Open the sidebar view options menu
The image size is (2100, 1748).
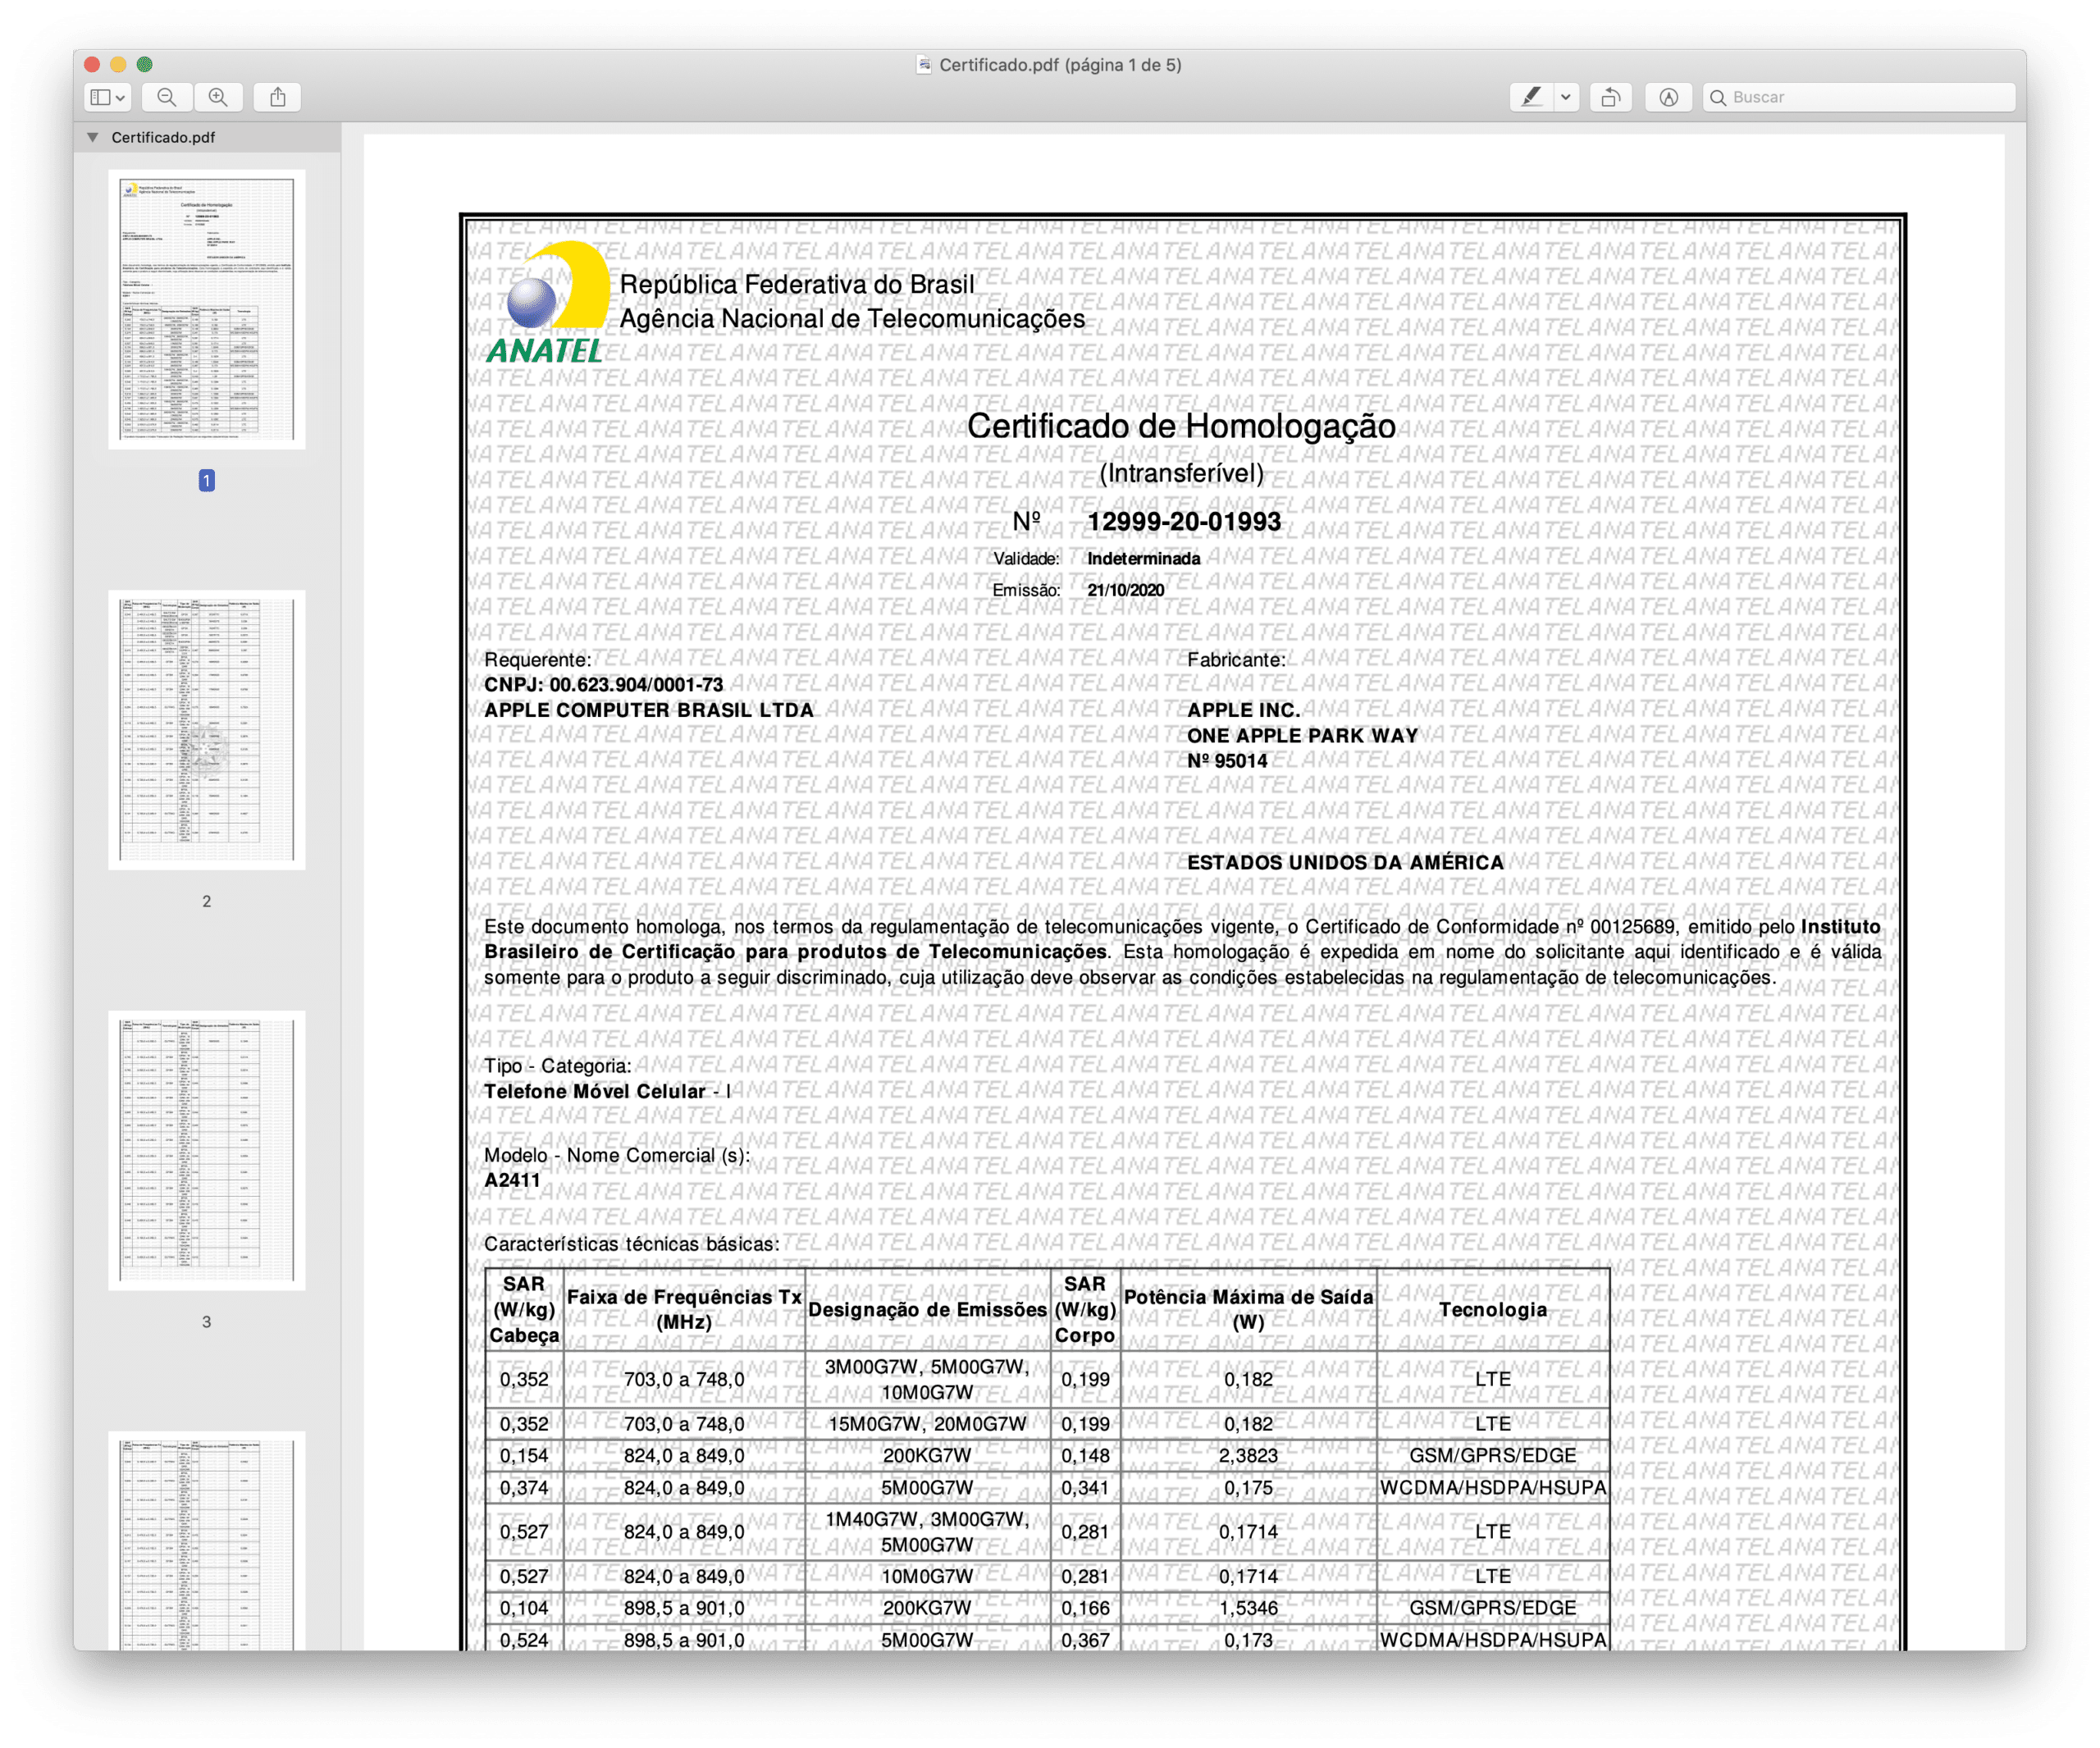tap(108, 97)
